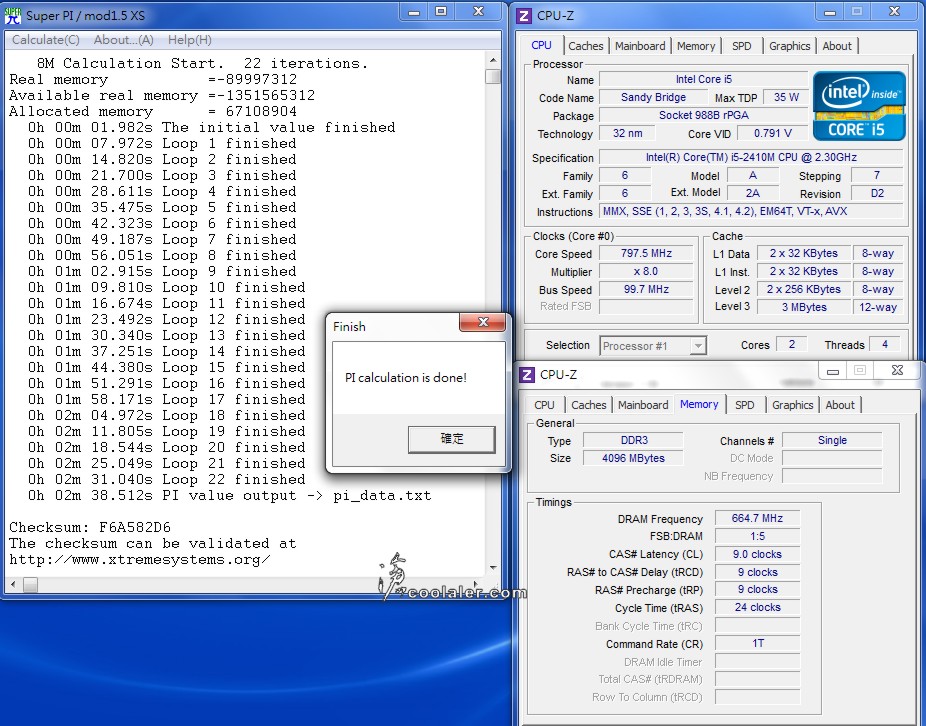
Task: Click the CAS# Latency value 9.0 clocks
Action: tap(757, 554)
